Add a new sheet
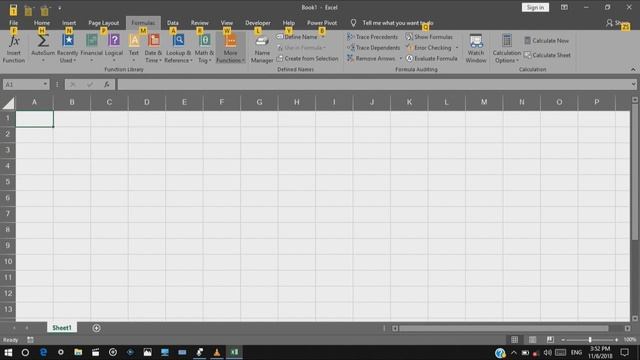 96,328
